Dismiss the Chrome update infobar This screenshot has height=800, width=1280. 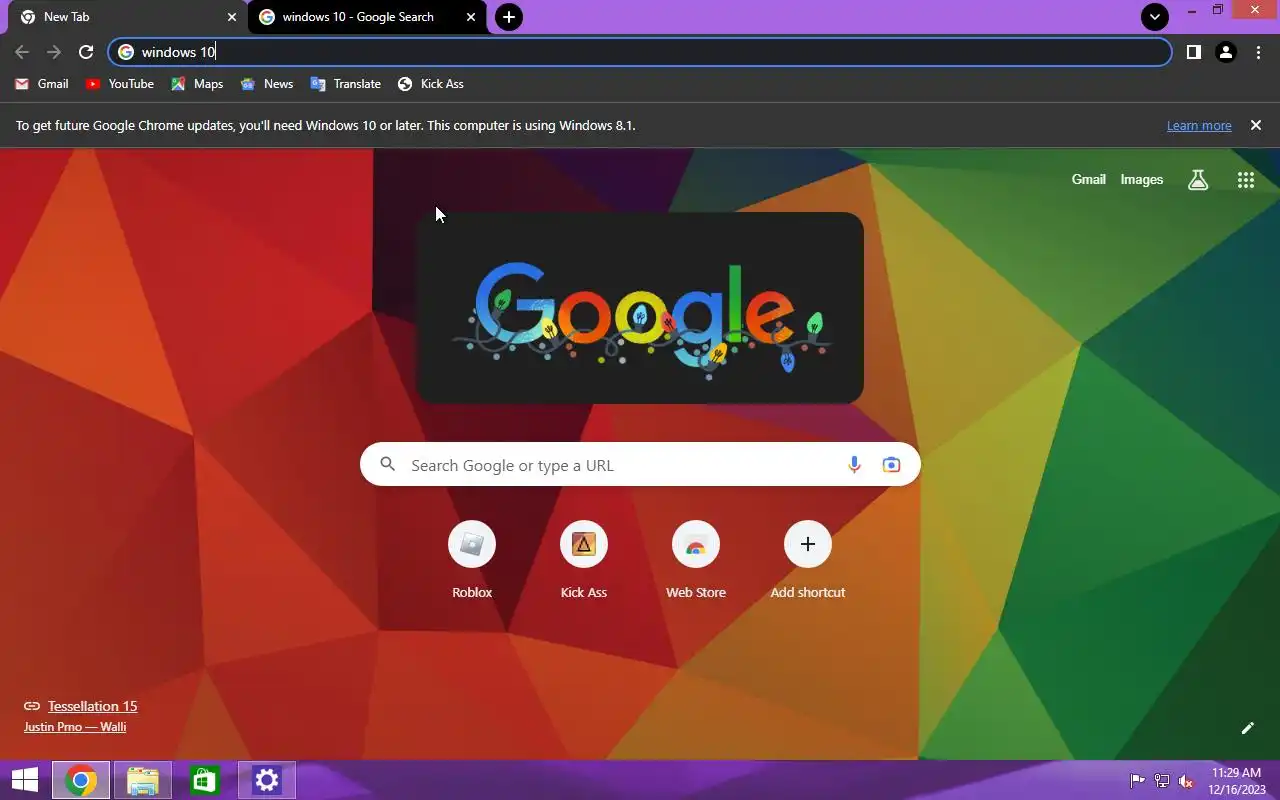point(1256,125)
